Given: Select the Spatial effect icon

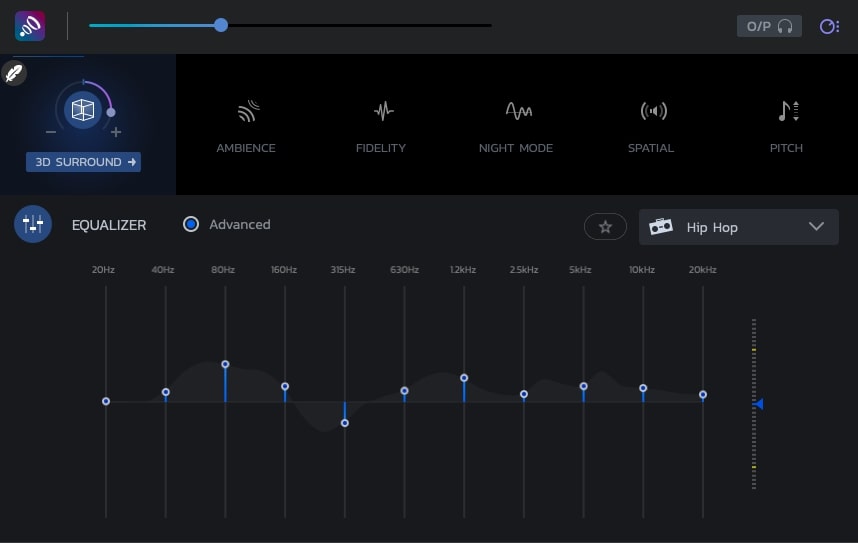Looking at the screenshot, I should pyautogui.click(x=652, y=111).
